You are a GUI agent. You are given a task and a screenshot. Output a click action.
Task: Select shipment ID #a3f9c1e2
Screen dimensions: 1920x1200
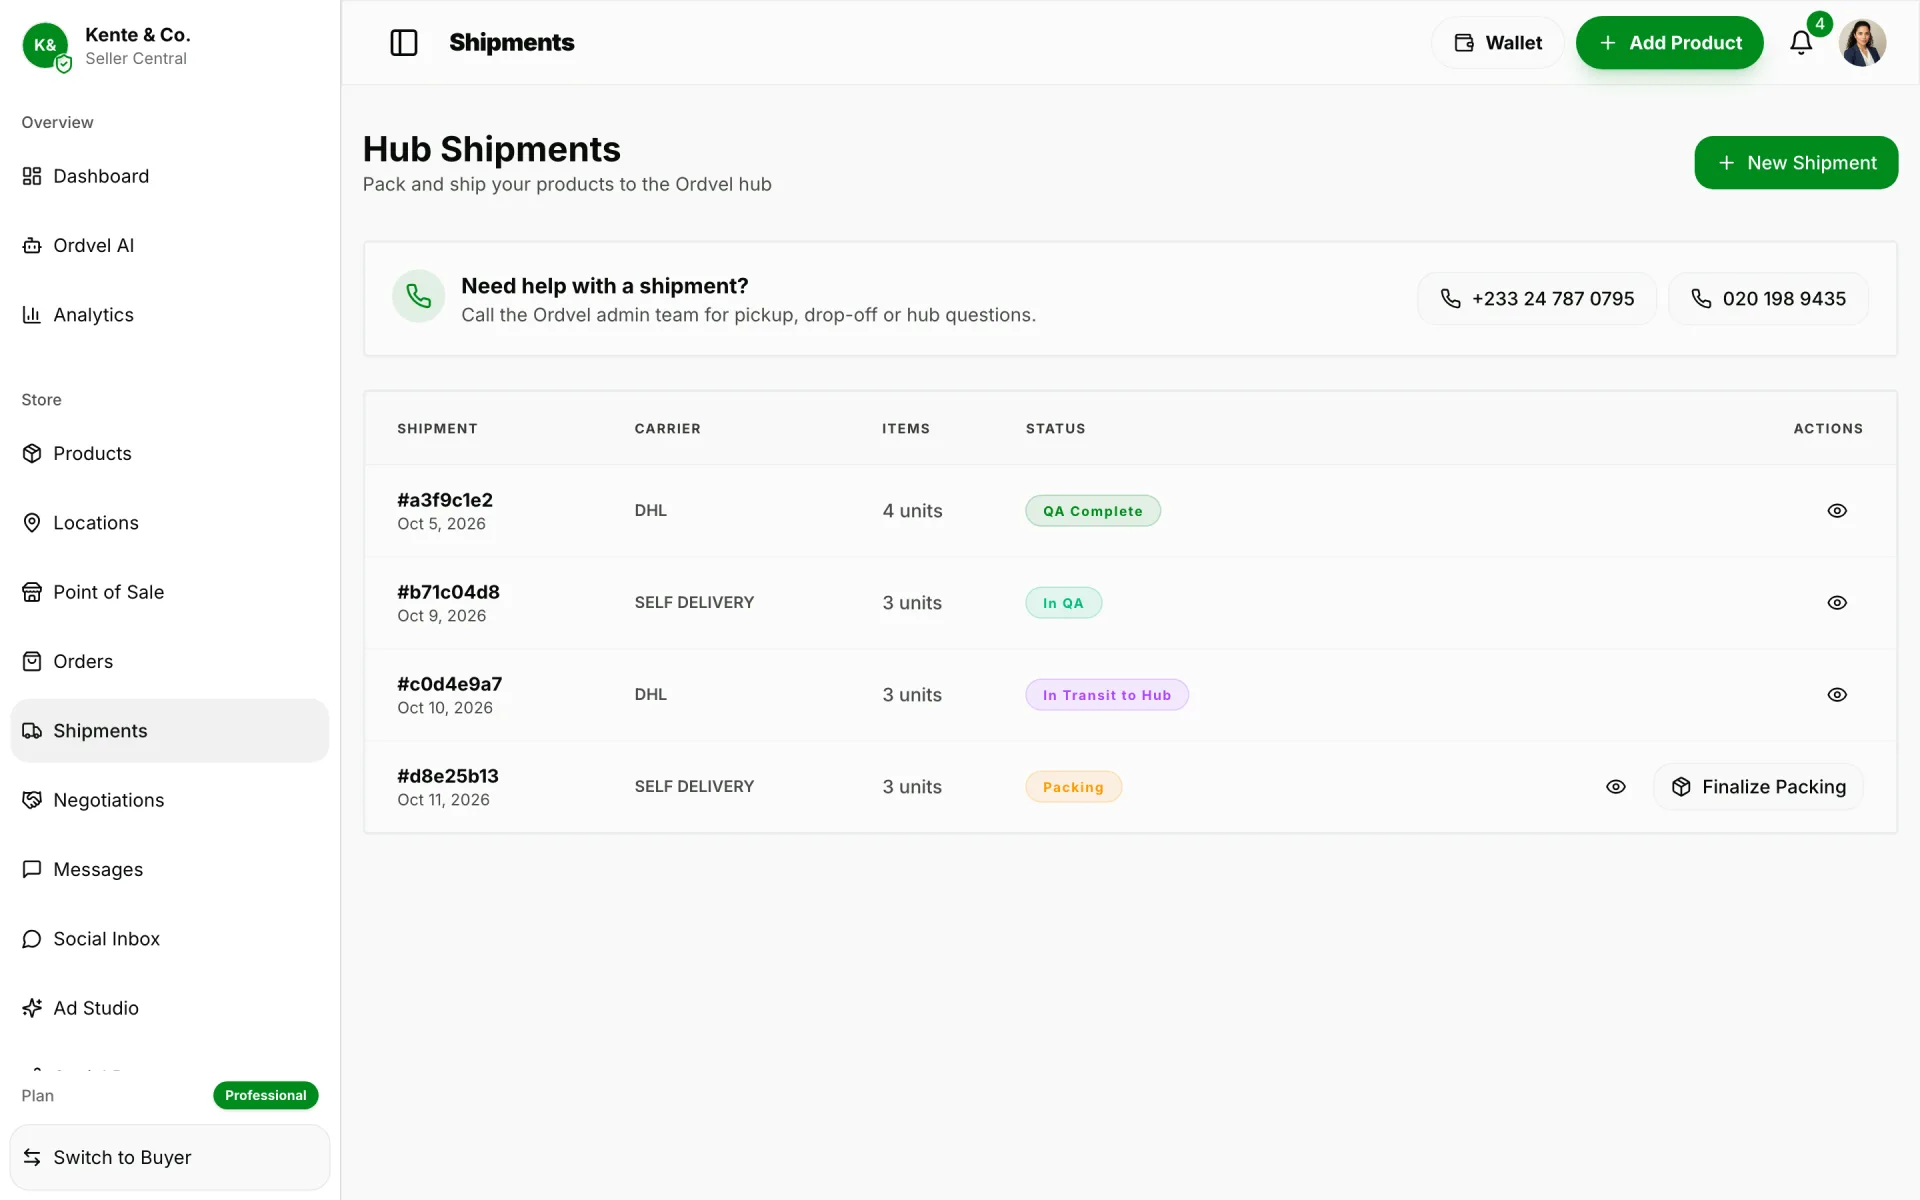point(445,500)
